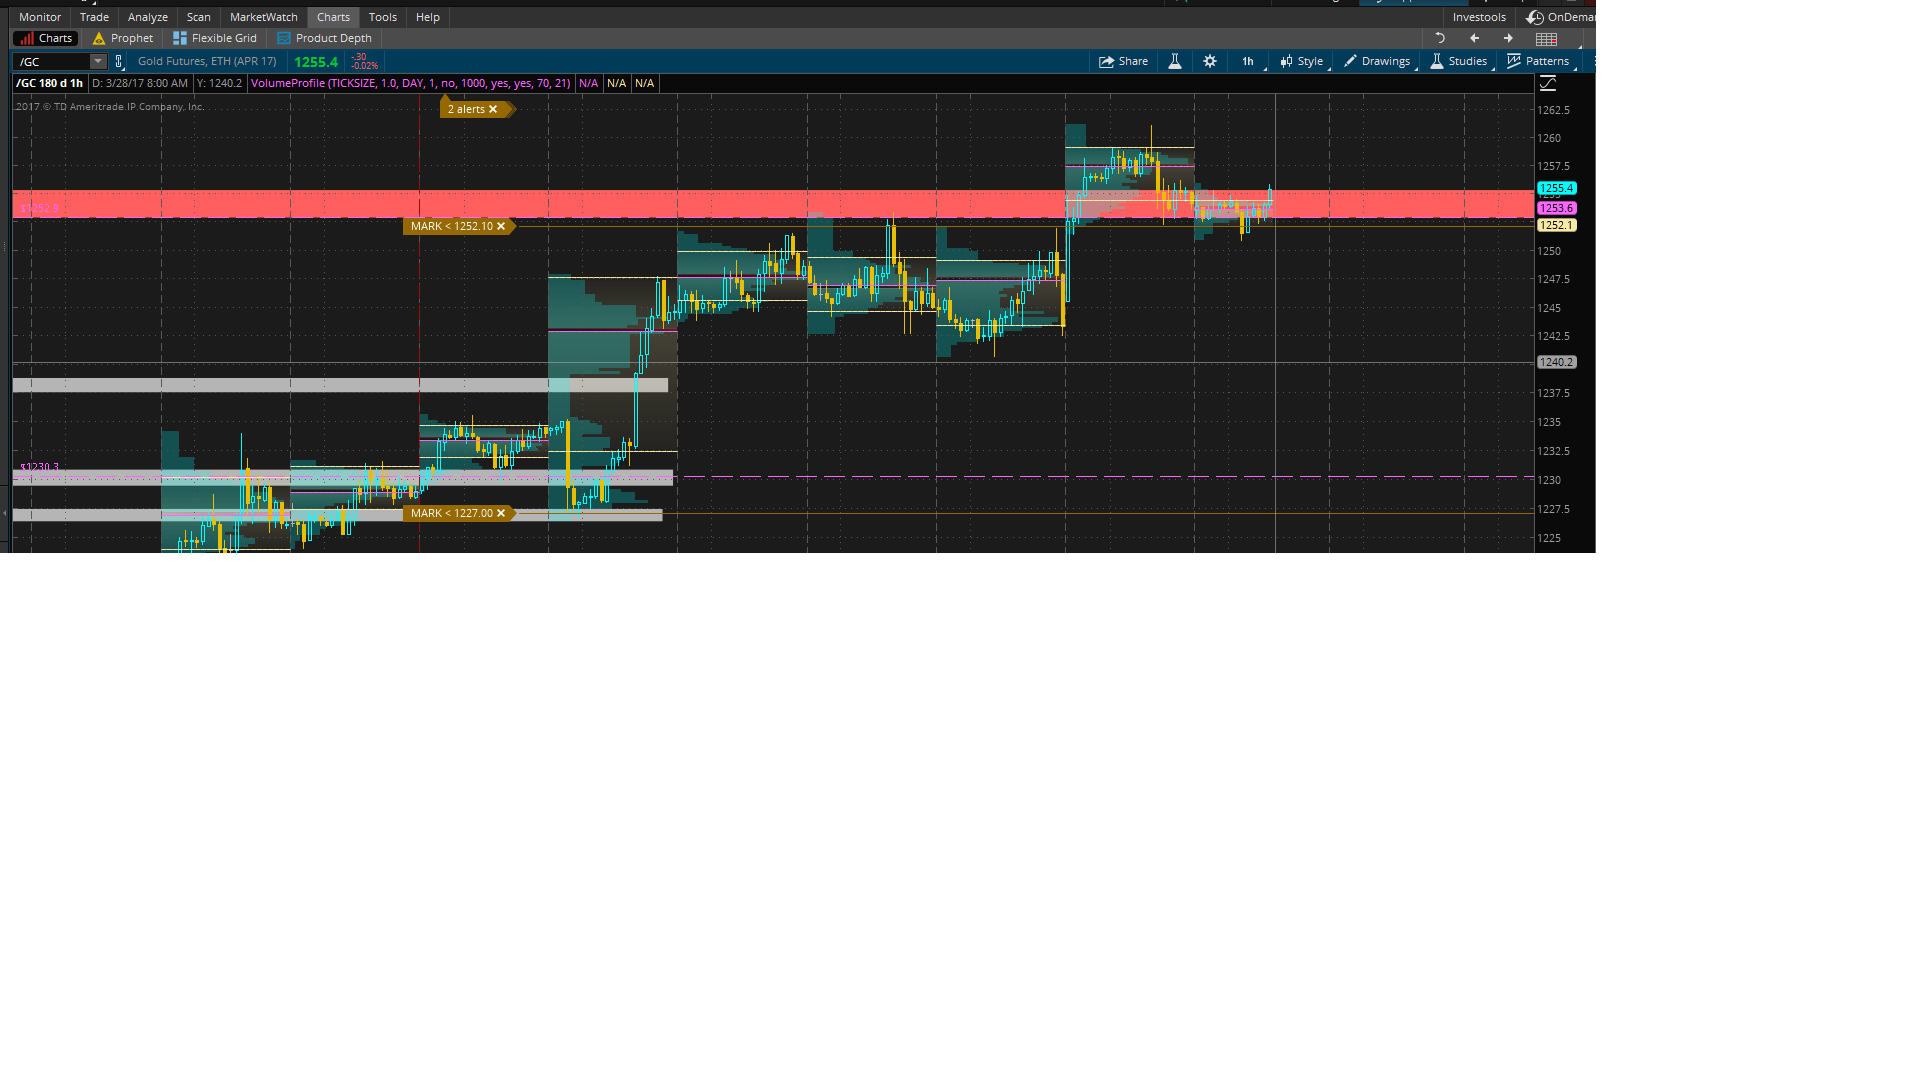1920x1080 pixels.
Task: Remove the MARK < 1252.10 alert
Action: pyautogui.click(x=501, y=226)
